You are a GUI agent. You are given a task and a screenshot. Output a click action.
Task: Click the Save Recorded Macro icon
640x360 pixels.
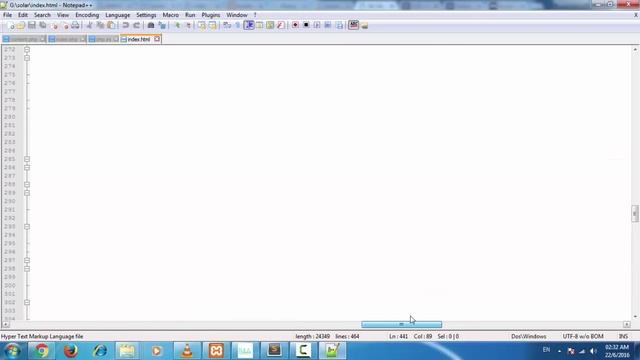pos(339,25)
